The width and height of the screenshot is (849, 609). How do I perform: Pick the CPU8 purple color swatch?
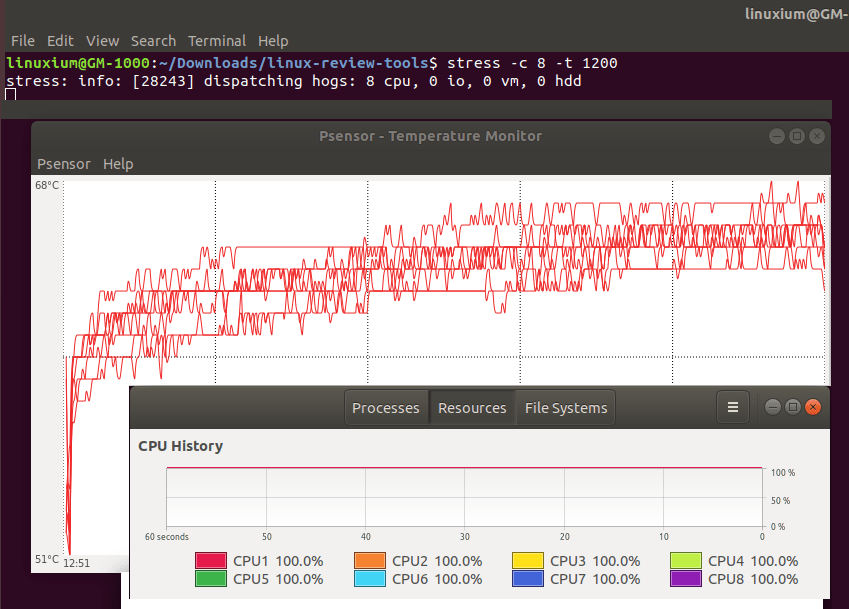coord(686,579)
